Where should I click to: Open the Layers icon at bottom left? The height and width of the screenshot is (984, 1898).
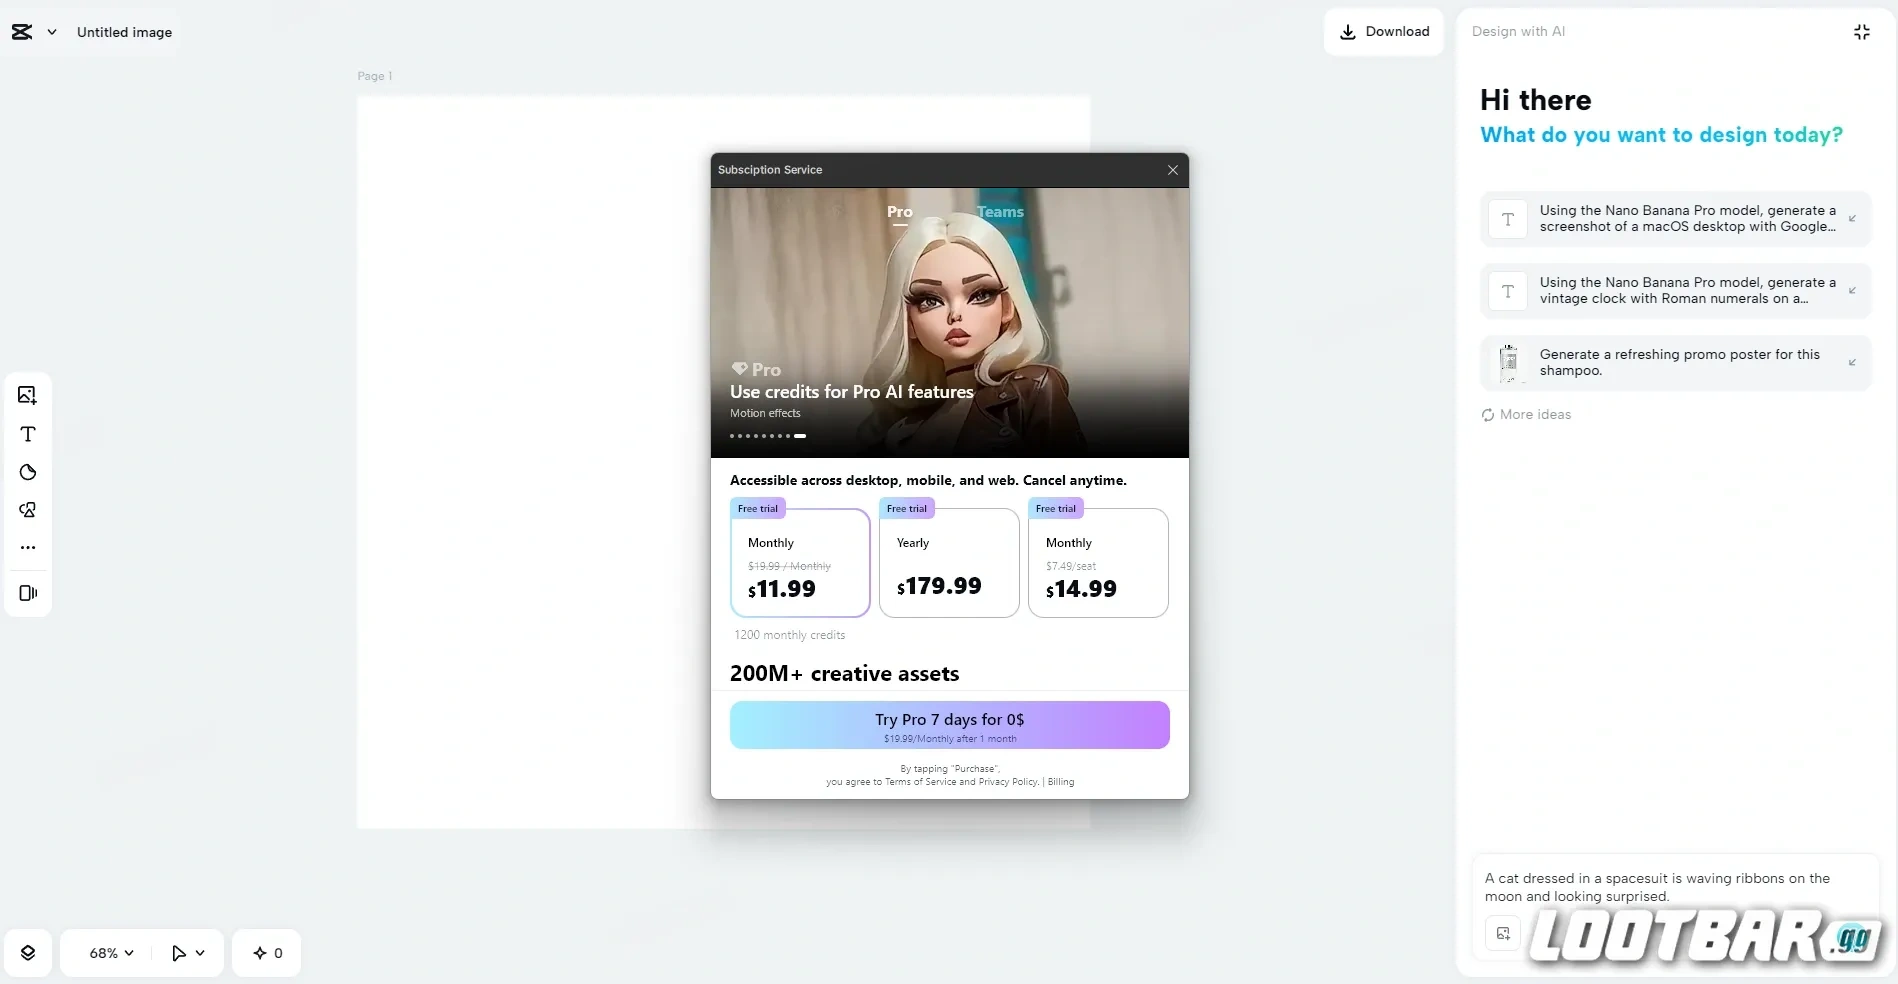coord(28,953)
